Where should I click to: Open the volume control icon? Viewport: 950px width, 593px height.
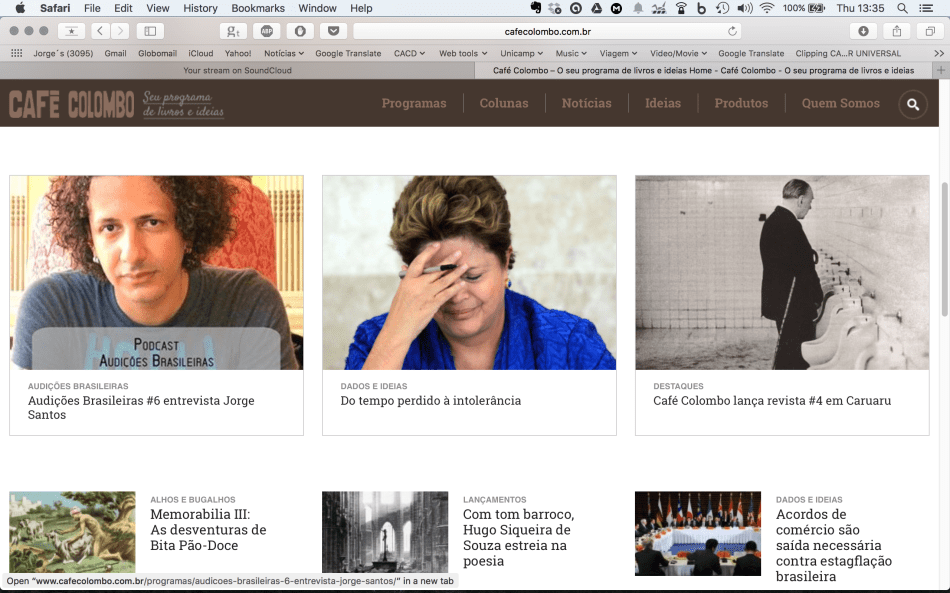(x=746, y=8)
